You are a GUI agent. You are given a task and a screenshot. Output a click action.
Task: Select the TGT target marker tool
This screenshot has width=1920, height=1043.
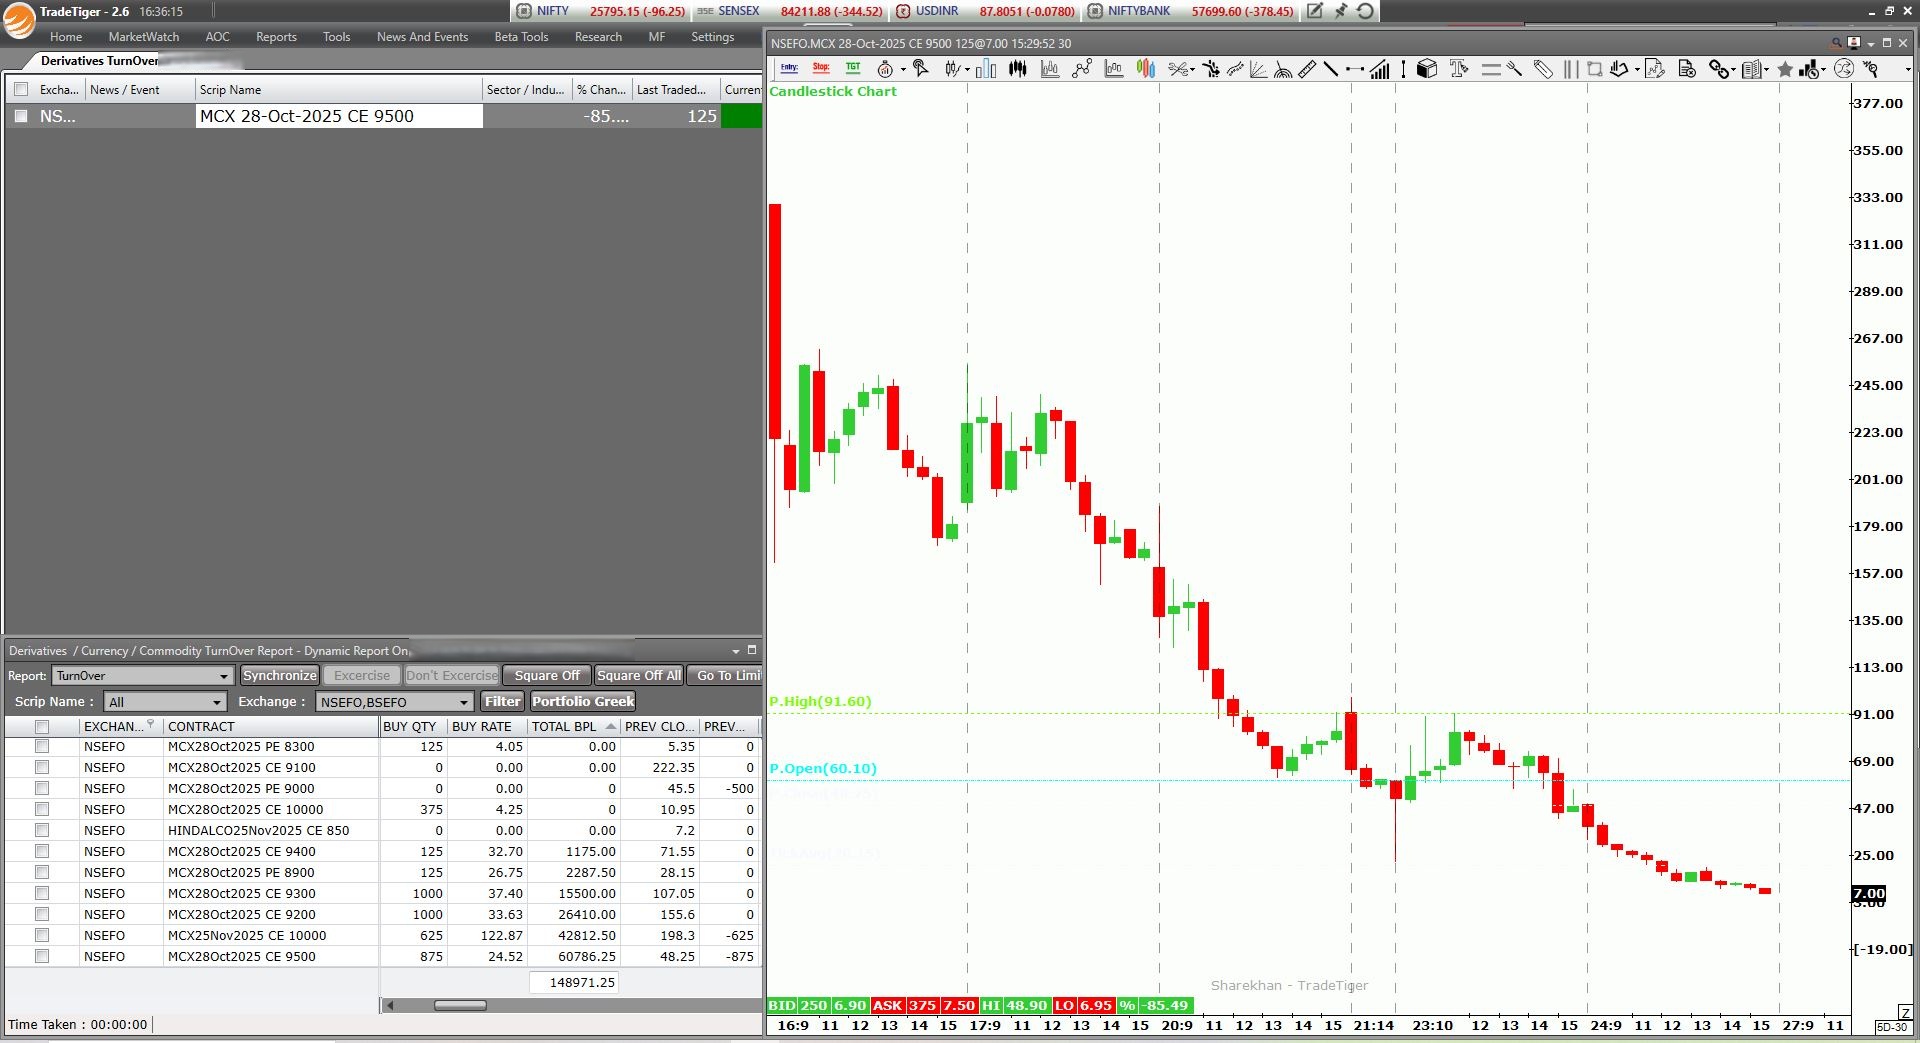[x=853, y=68]
